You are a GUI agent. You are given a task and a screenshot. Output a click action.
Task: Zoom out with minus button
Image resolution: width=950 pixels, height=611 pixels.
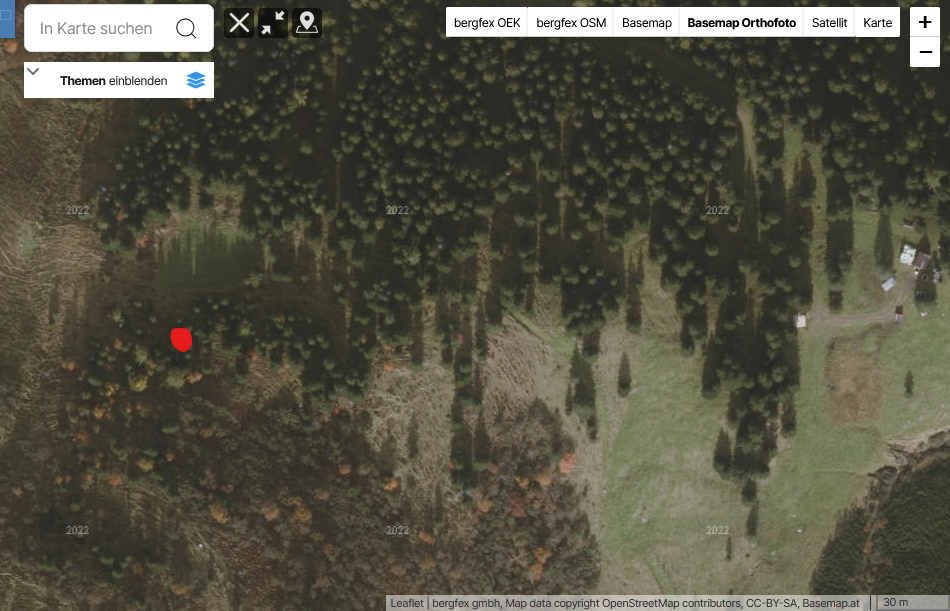925,52
